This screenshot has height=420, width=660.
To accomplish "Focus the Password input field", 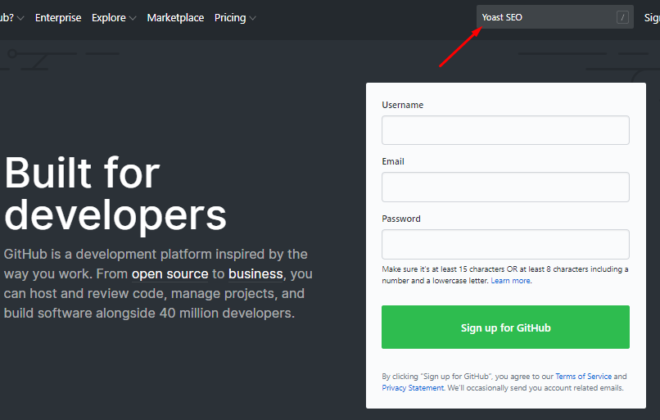I will pos(505,244).
